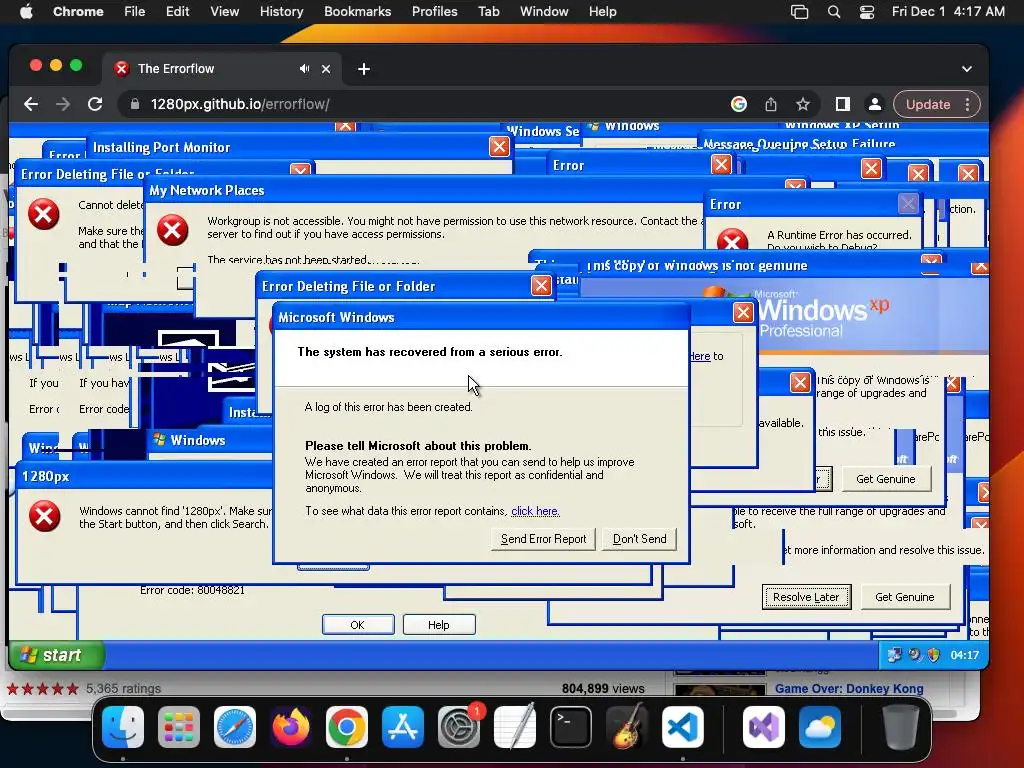Click the Send Error Report button
1024x768 pixels.
[x=543, y=539]
